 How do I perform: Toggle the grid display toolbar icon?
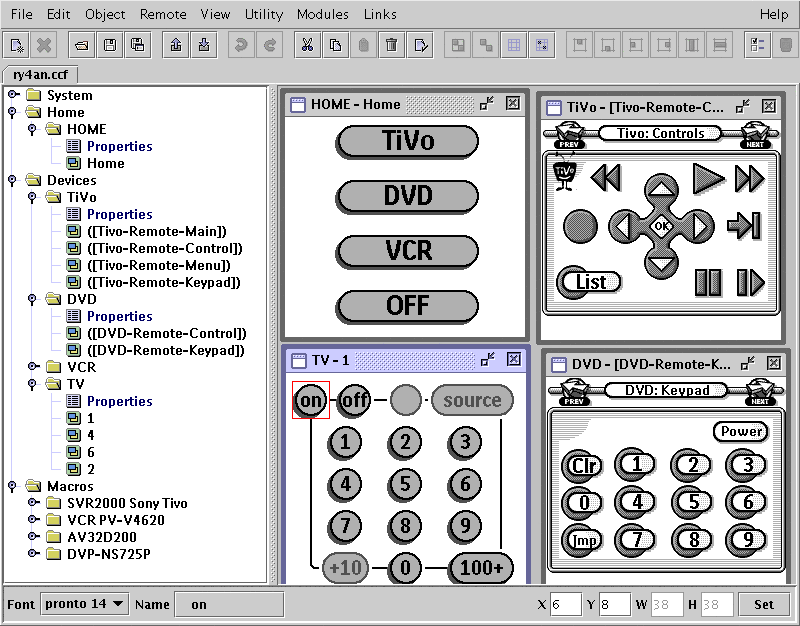[514, 45]
